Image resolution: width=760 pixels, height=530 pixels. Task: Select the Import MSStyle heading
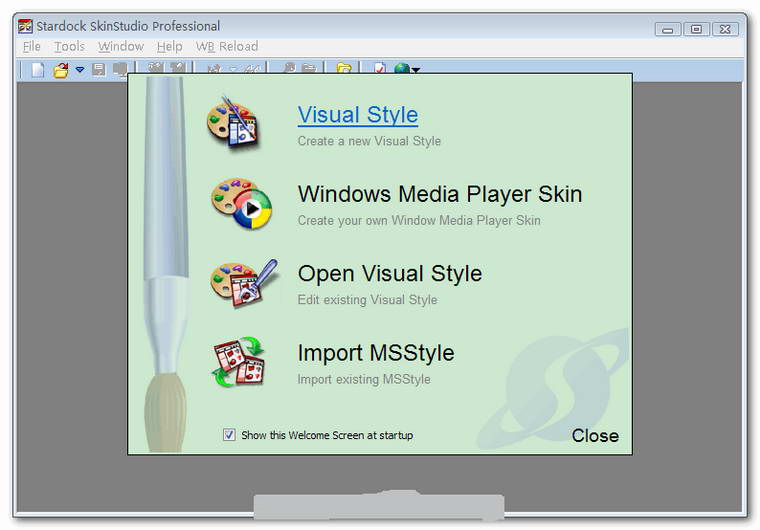pyautogui.click(x=376, y=353)
